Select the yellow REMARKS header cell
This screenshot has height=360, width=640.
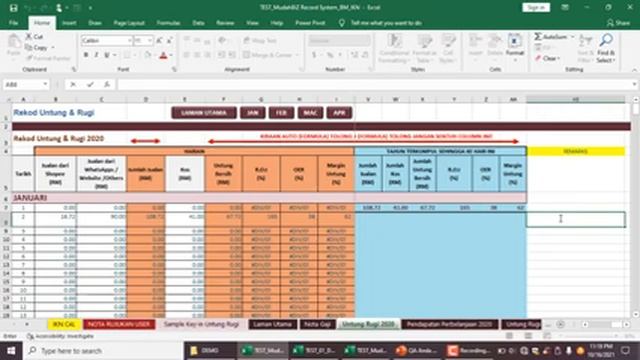click(576, 151)
